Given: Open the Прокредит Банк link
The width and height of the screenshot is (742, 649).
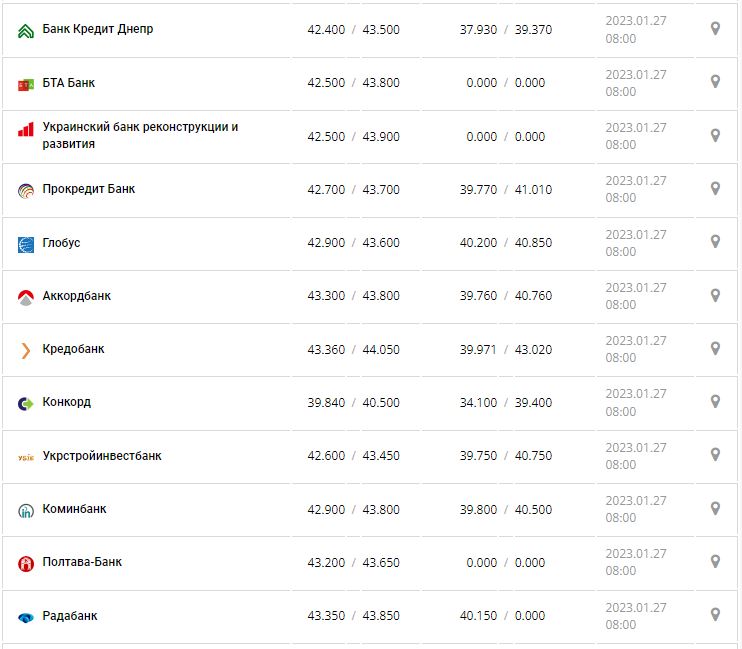Looking at the screenshot, I should coord(89,189).
